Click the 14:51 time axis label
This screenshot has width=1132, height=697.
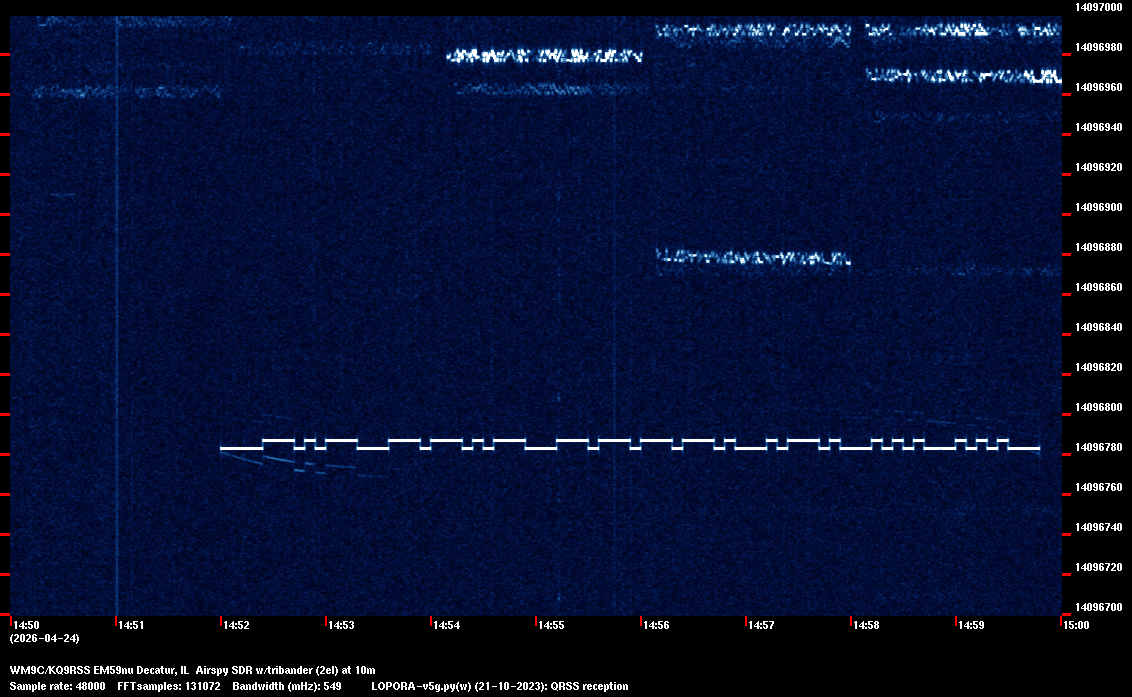click(132, 625)
